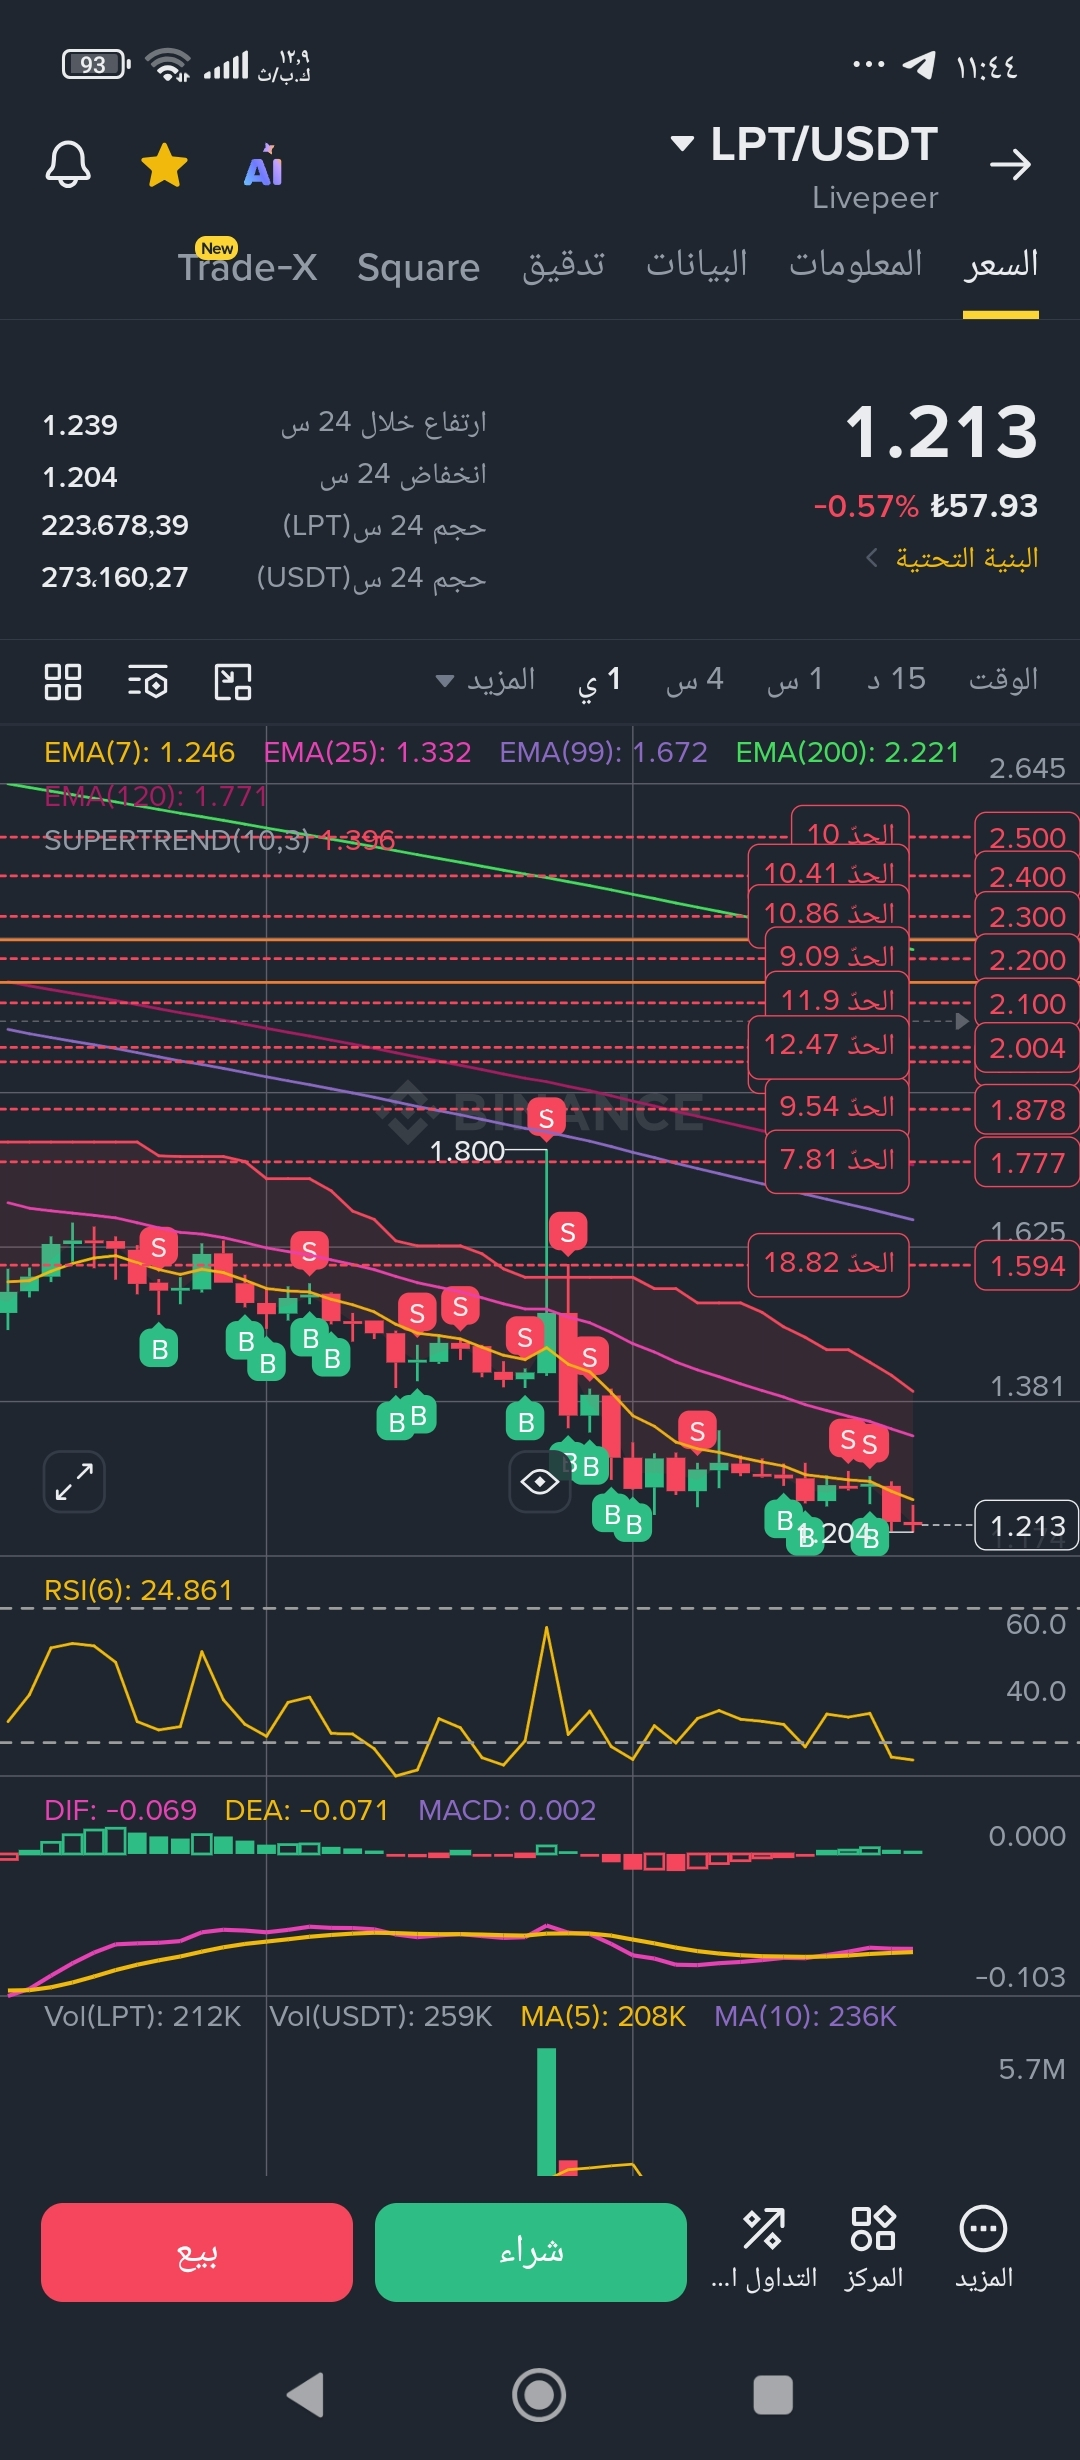Tap the MA(10): 236K volume label
This screenshot has height=2460, width=1080.
(x=805, y=2016)
